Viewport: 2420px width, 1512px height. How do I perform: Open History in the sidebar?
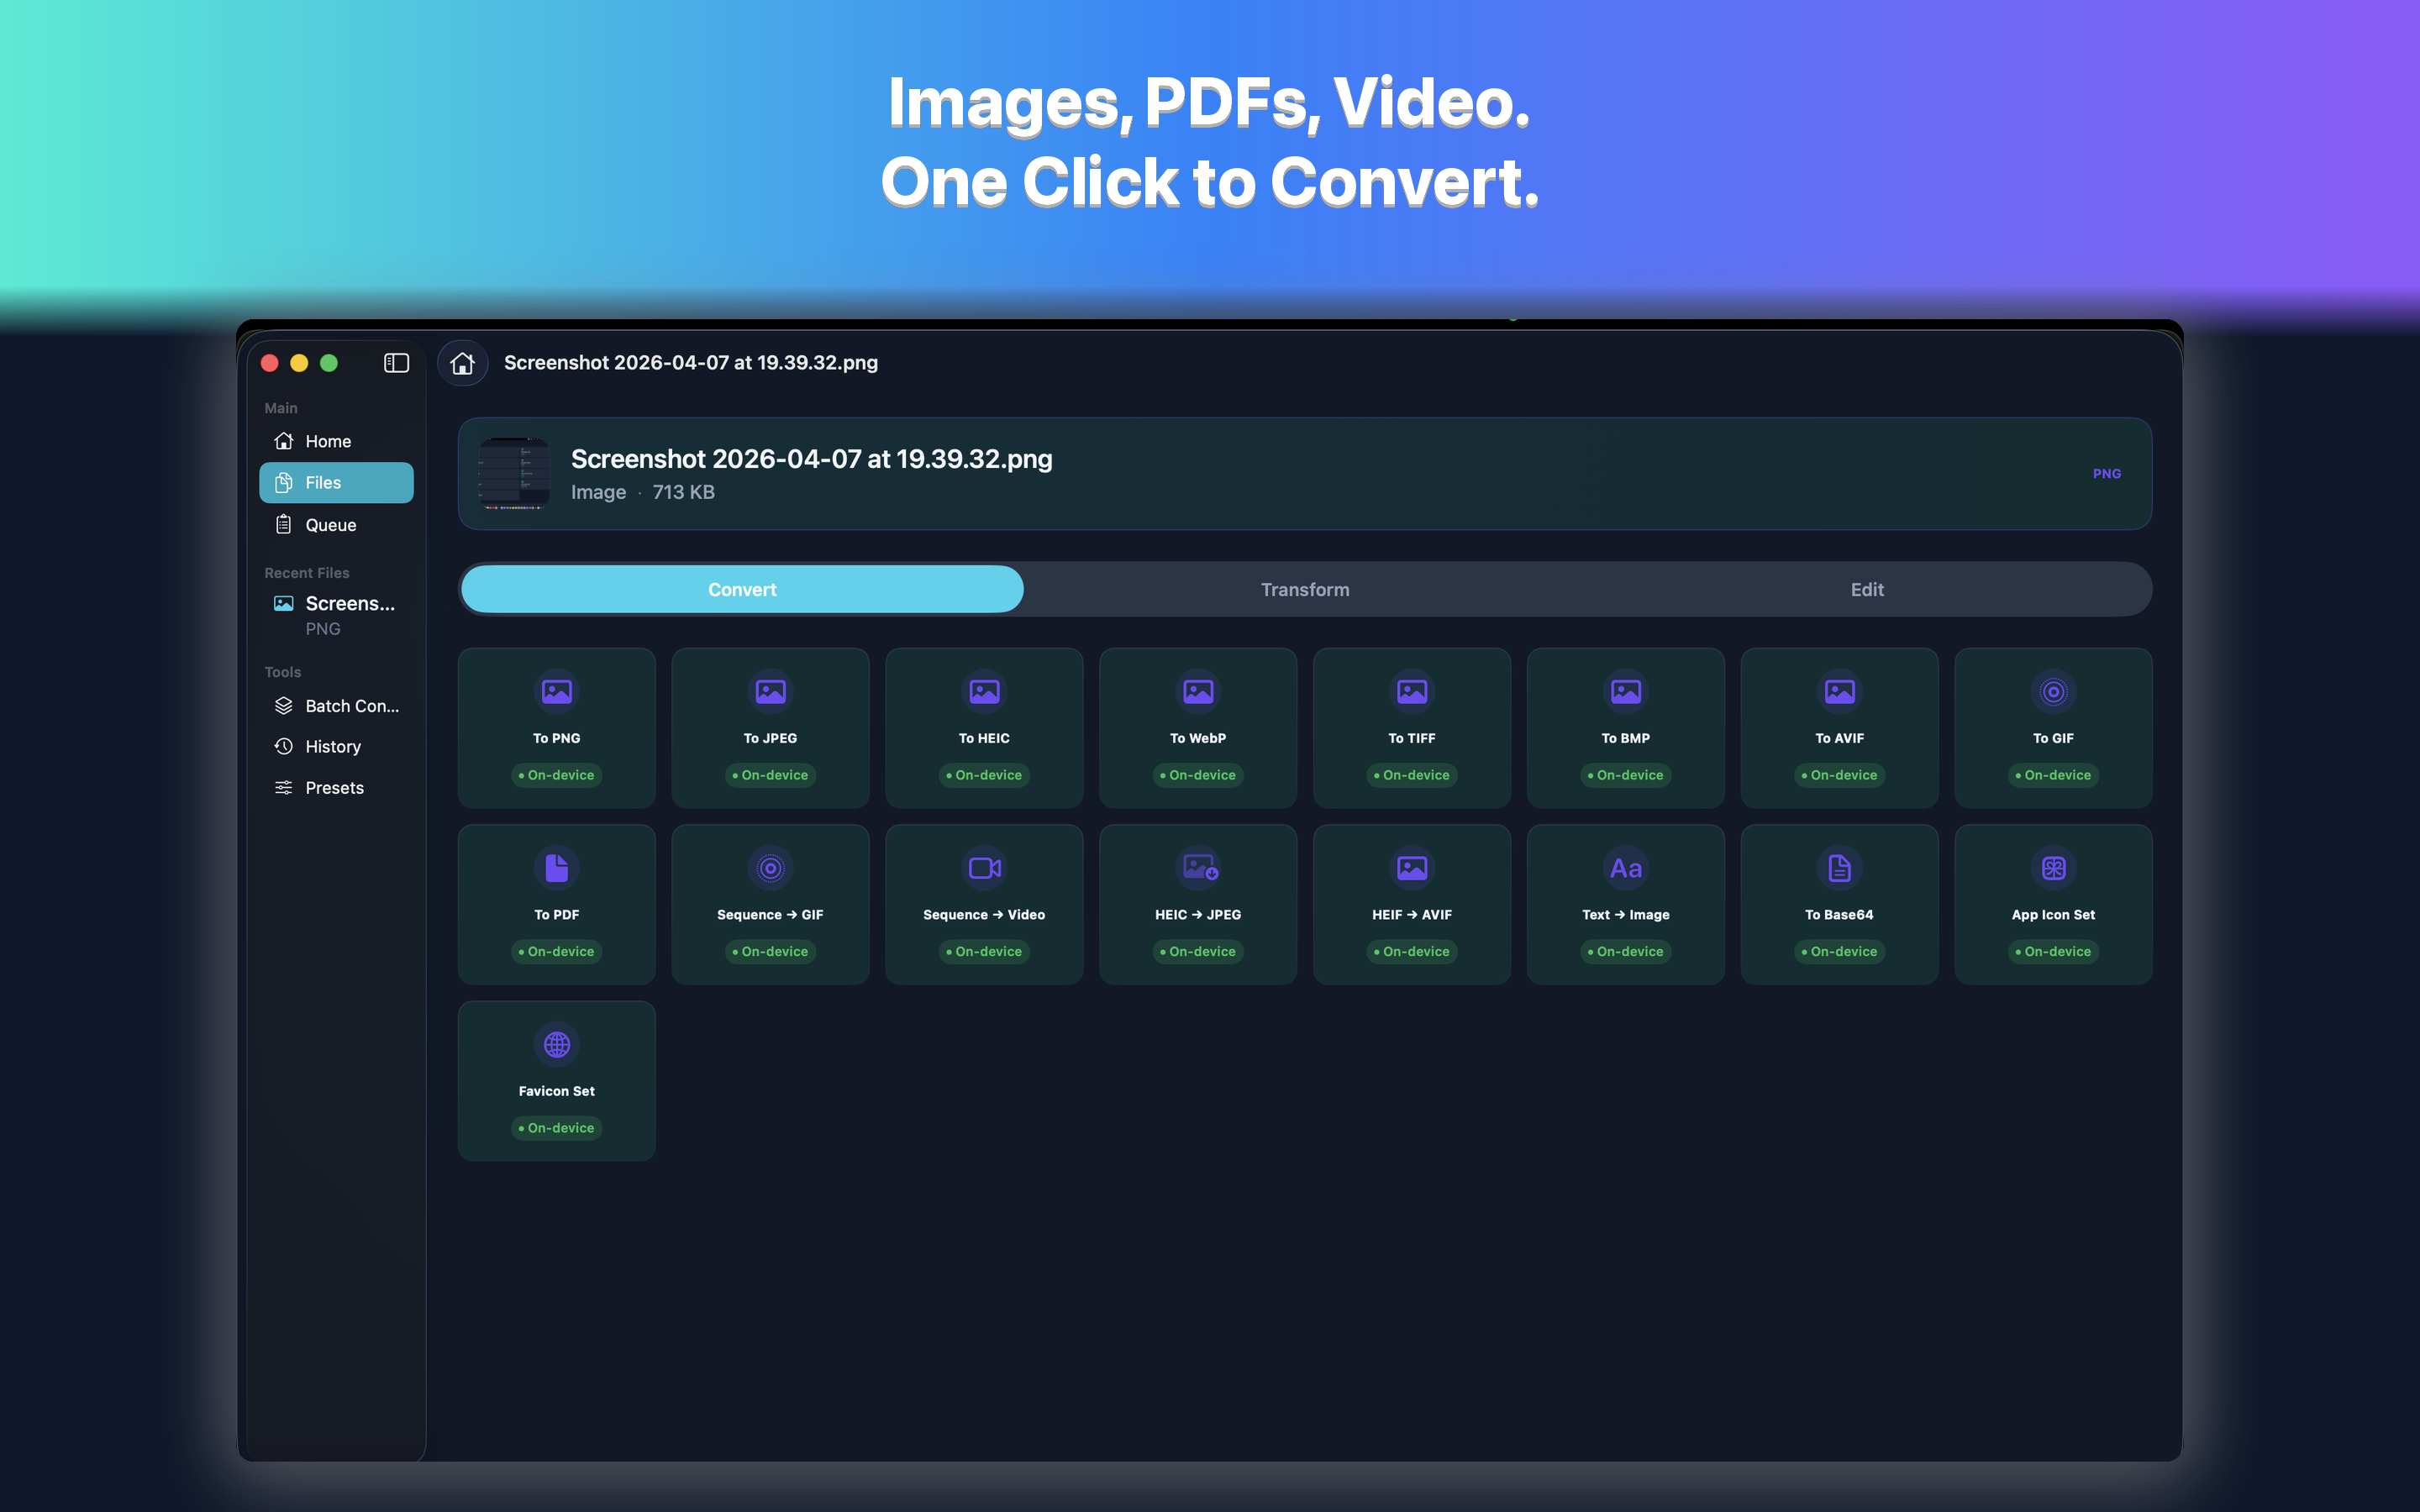coord(336,746)
